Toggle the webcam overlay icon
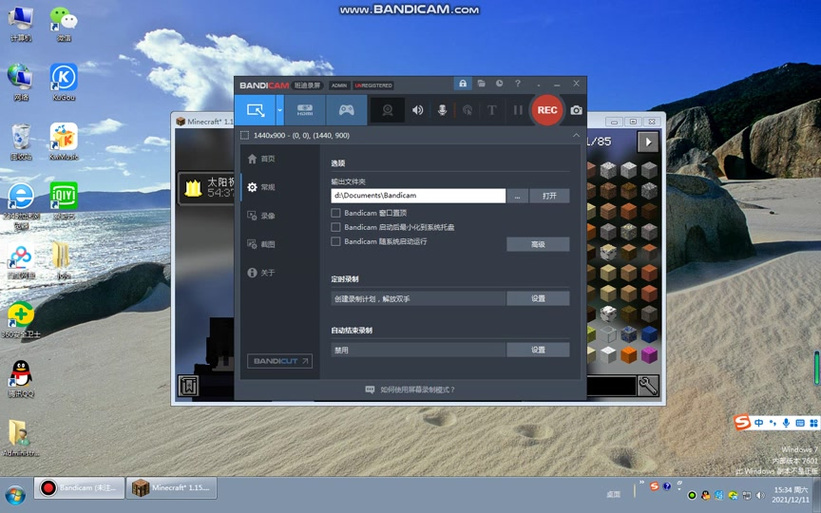Image resolution: width=821 pixels, height=513 pixels. 387,110
